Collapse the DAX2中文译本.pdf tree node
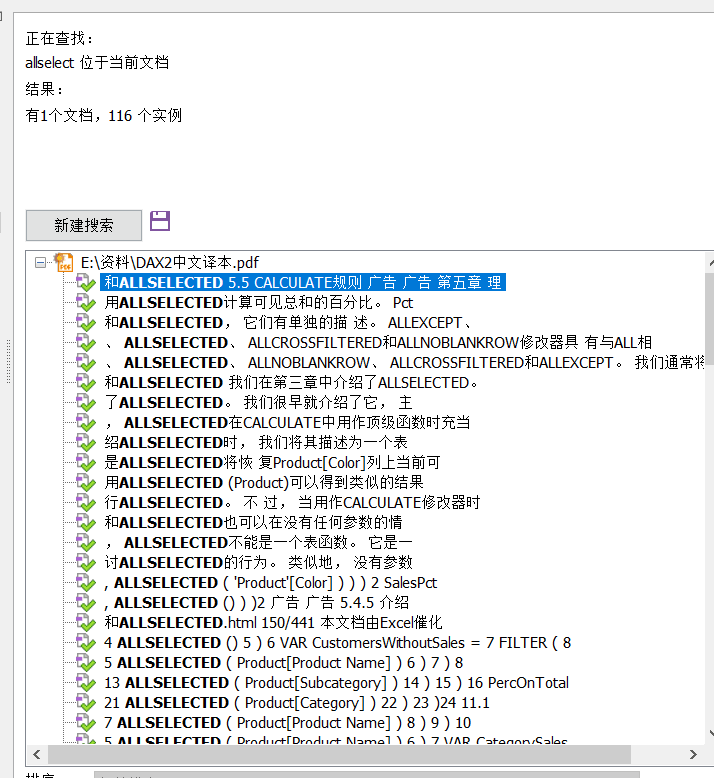Image resolution: width=714 pixels, height=778 pixels. pos(40,262)
